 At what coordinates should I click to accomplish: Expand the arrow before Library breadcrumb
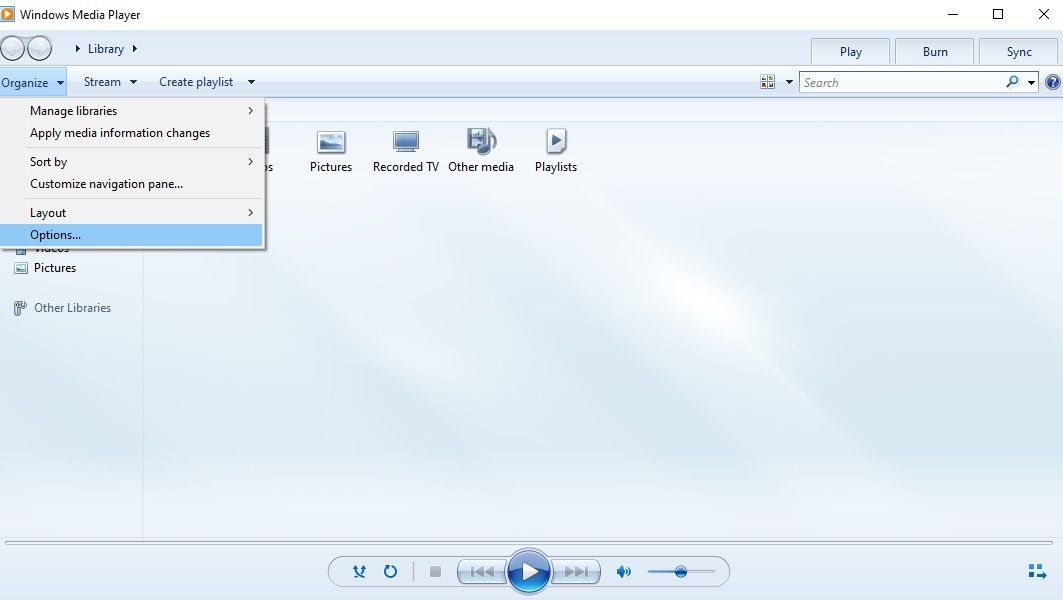[x=78, y=49]
